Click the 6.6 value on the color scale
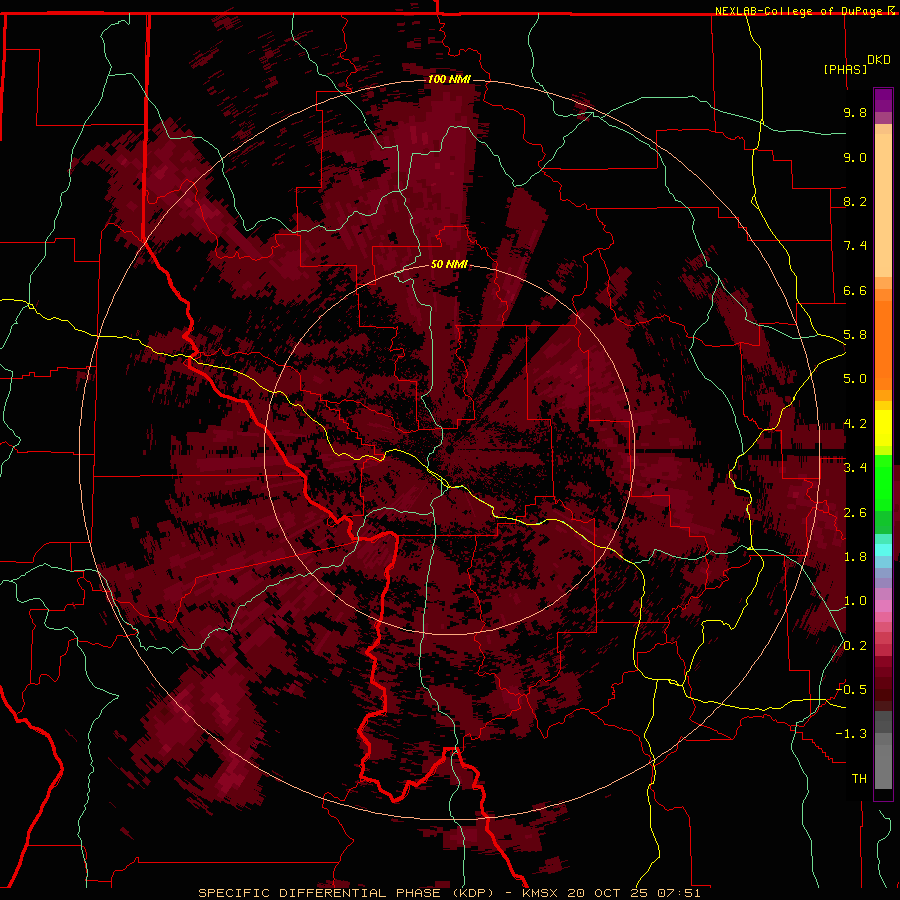Image resolution: width=900 pixels, height=900 pixels. (855, 290)
